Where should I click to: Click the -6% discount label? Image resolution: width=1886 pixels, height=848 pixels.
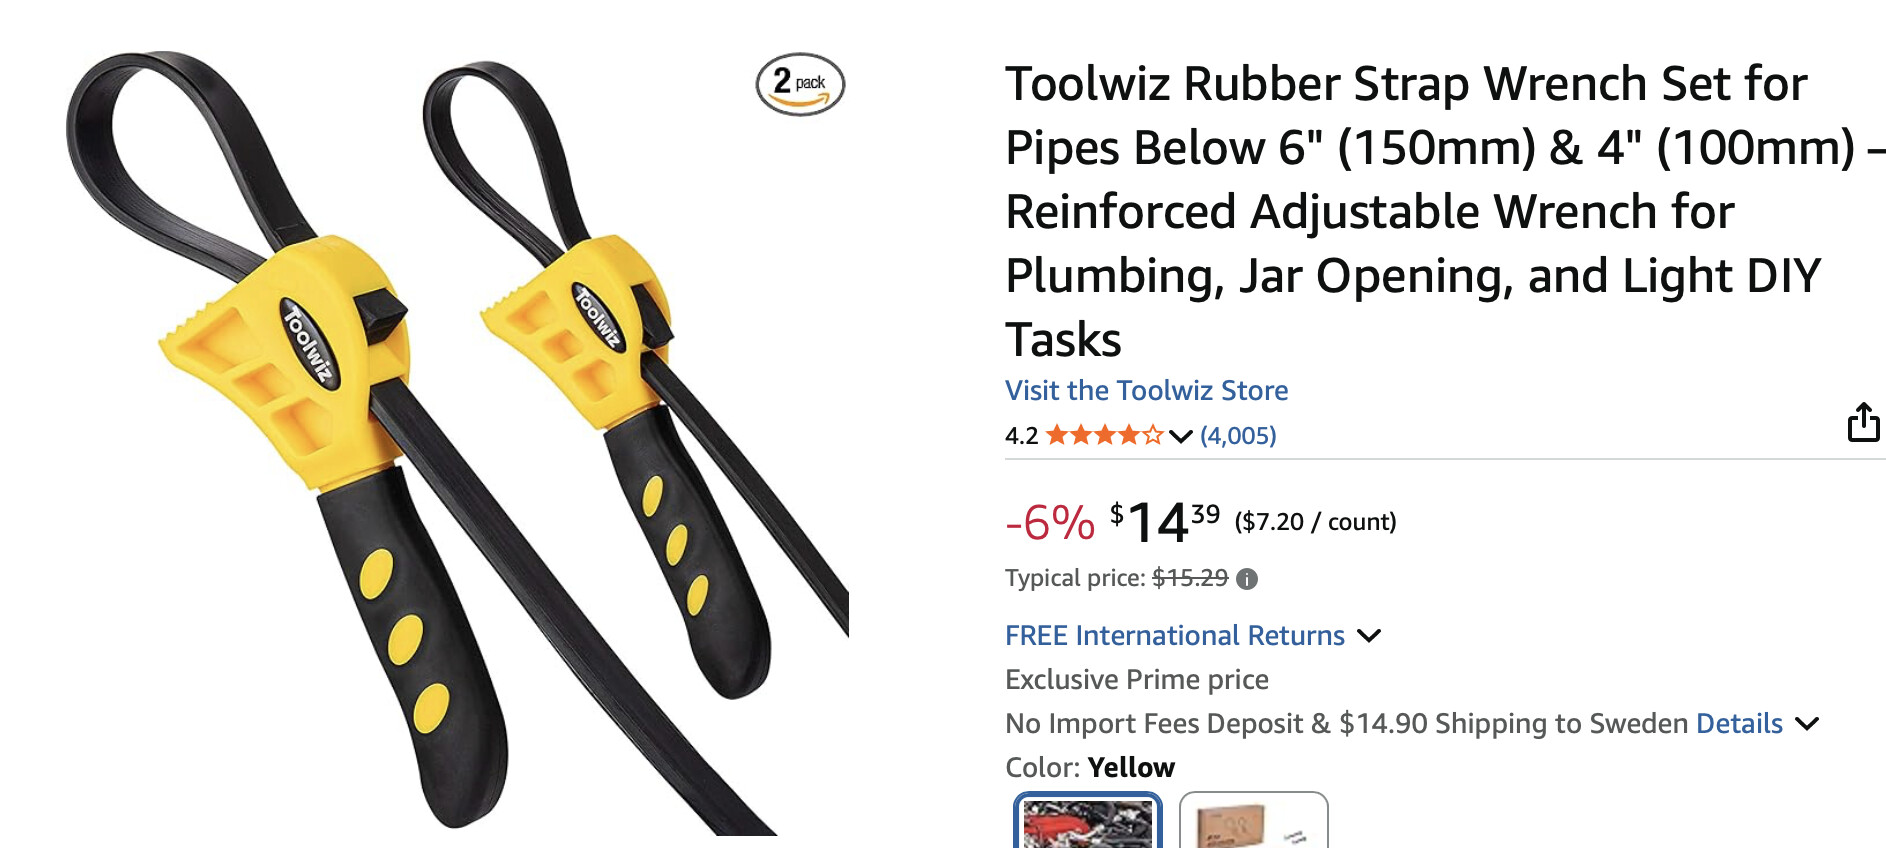click(x=1050, y=523)
